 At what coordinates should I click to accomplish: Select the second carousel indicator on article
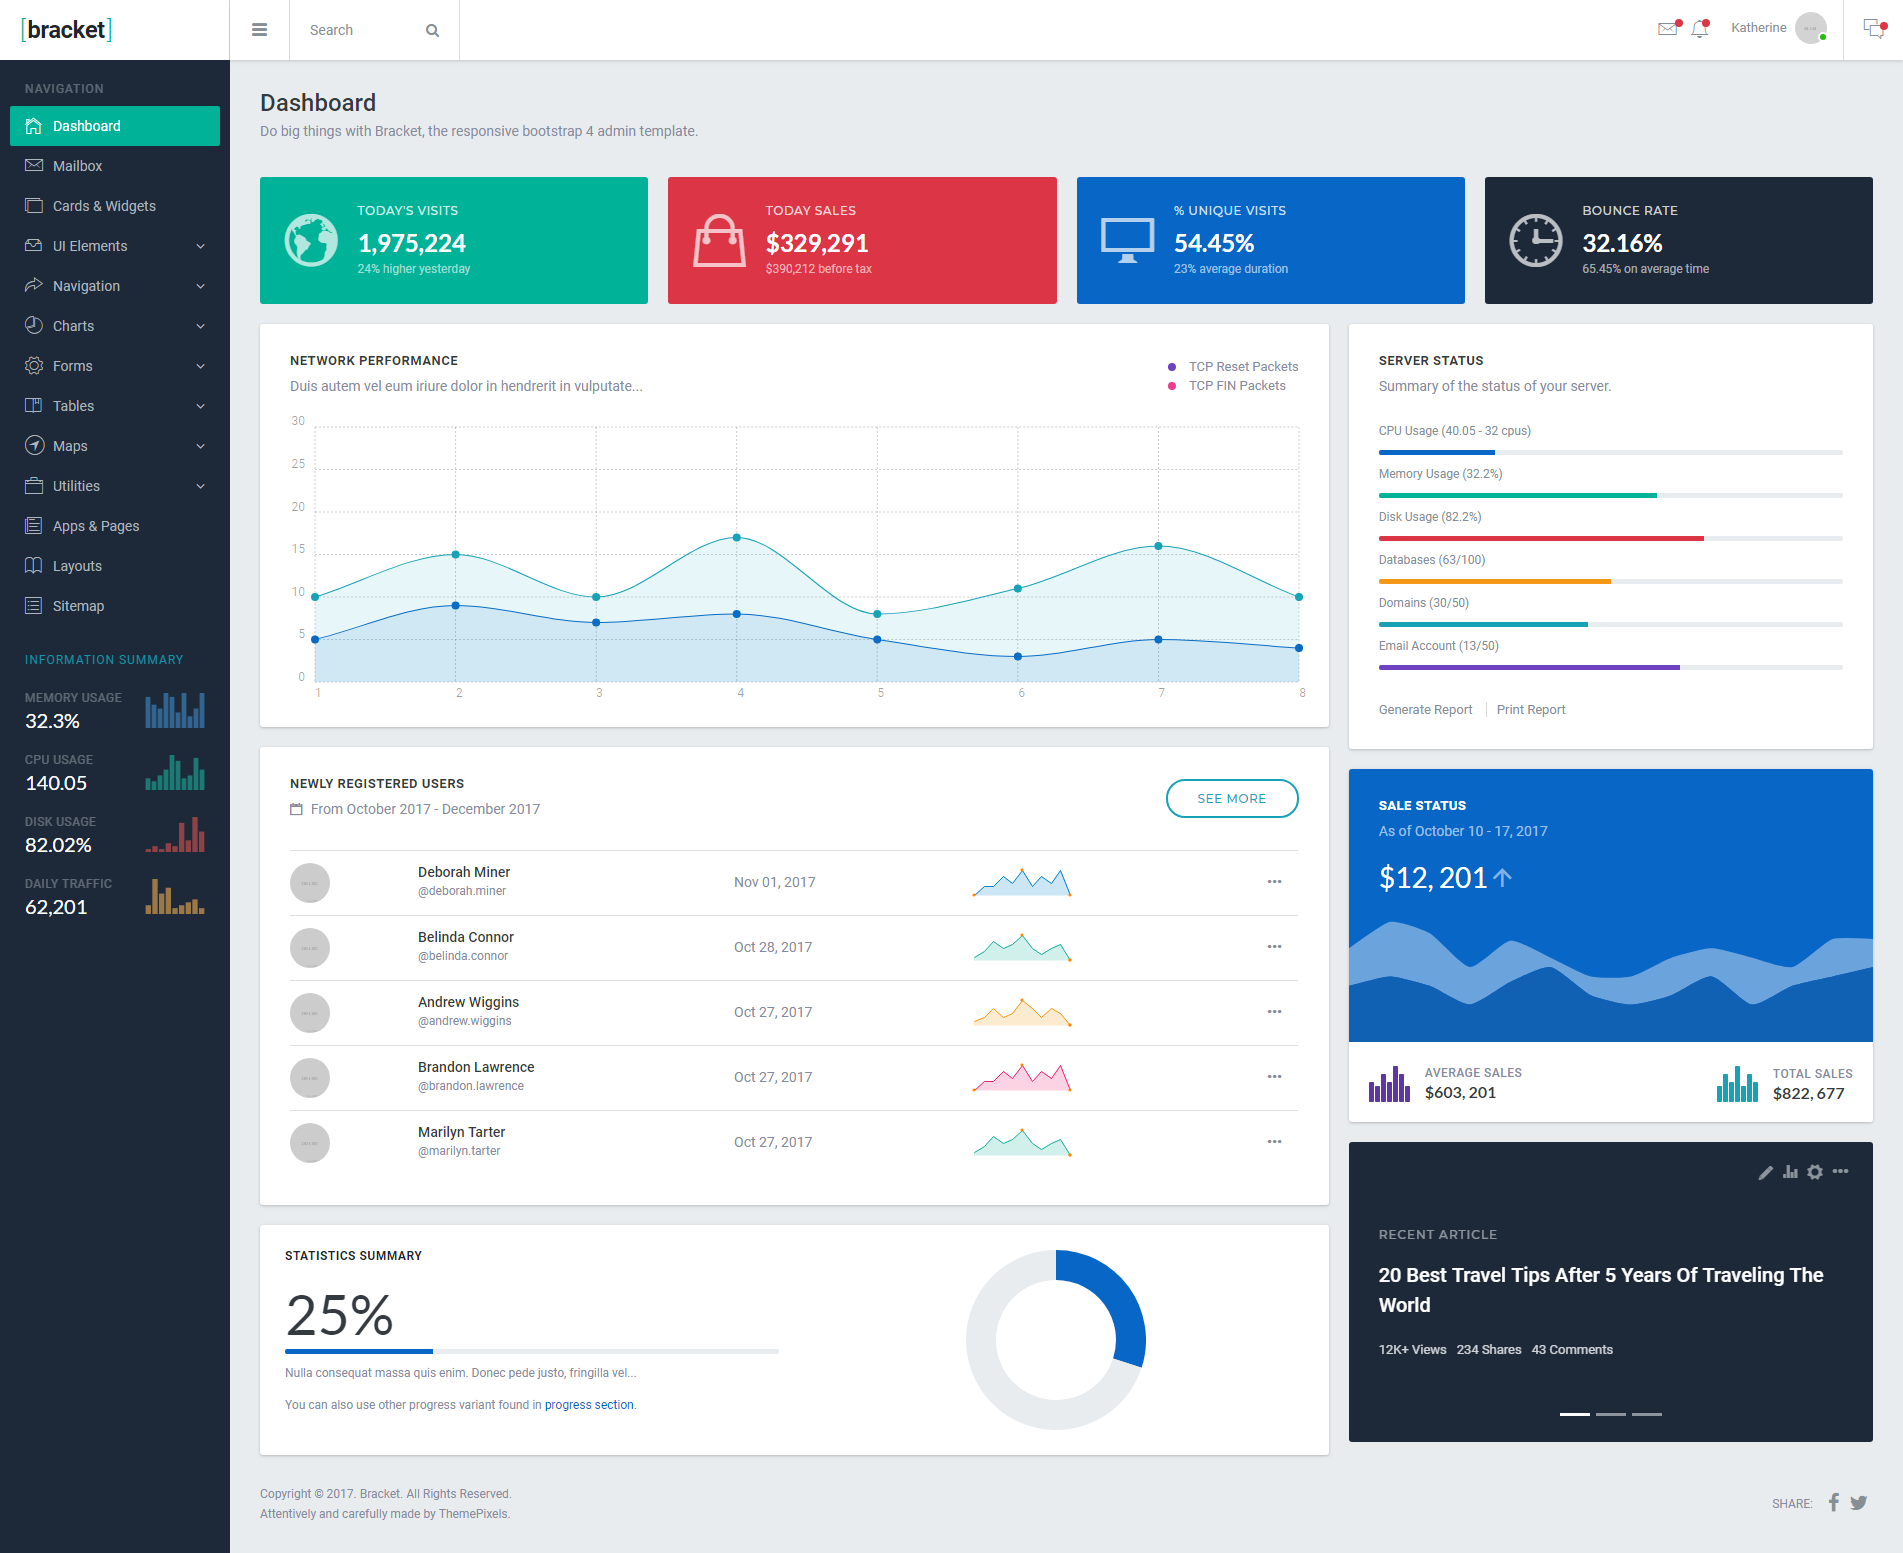[x=1611, y=1414]
